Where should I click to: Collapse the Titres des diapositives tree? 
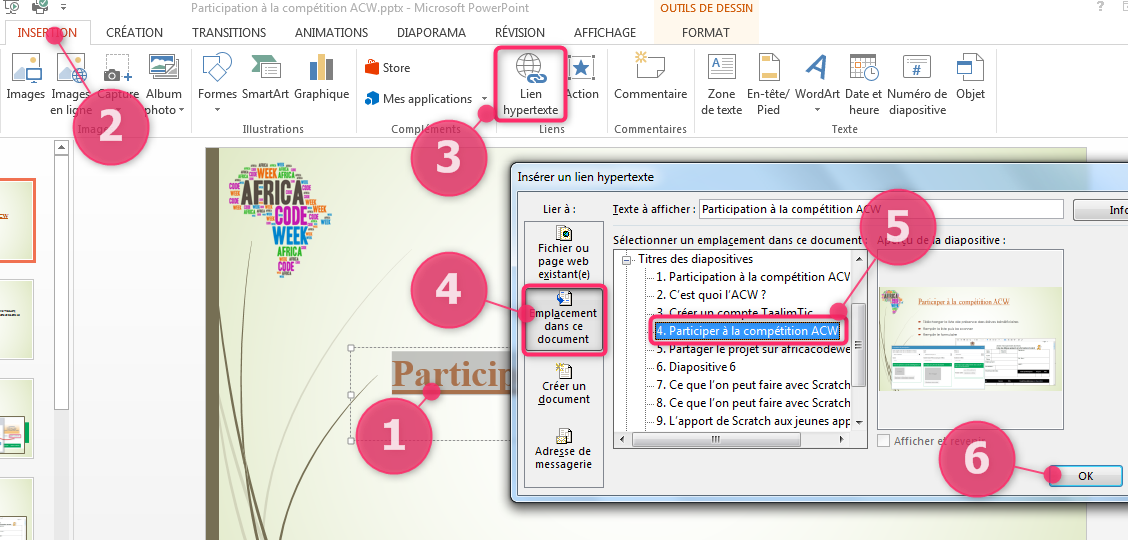[x=627, y=260]
